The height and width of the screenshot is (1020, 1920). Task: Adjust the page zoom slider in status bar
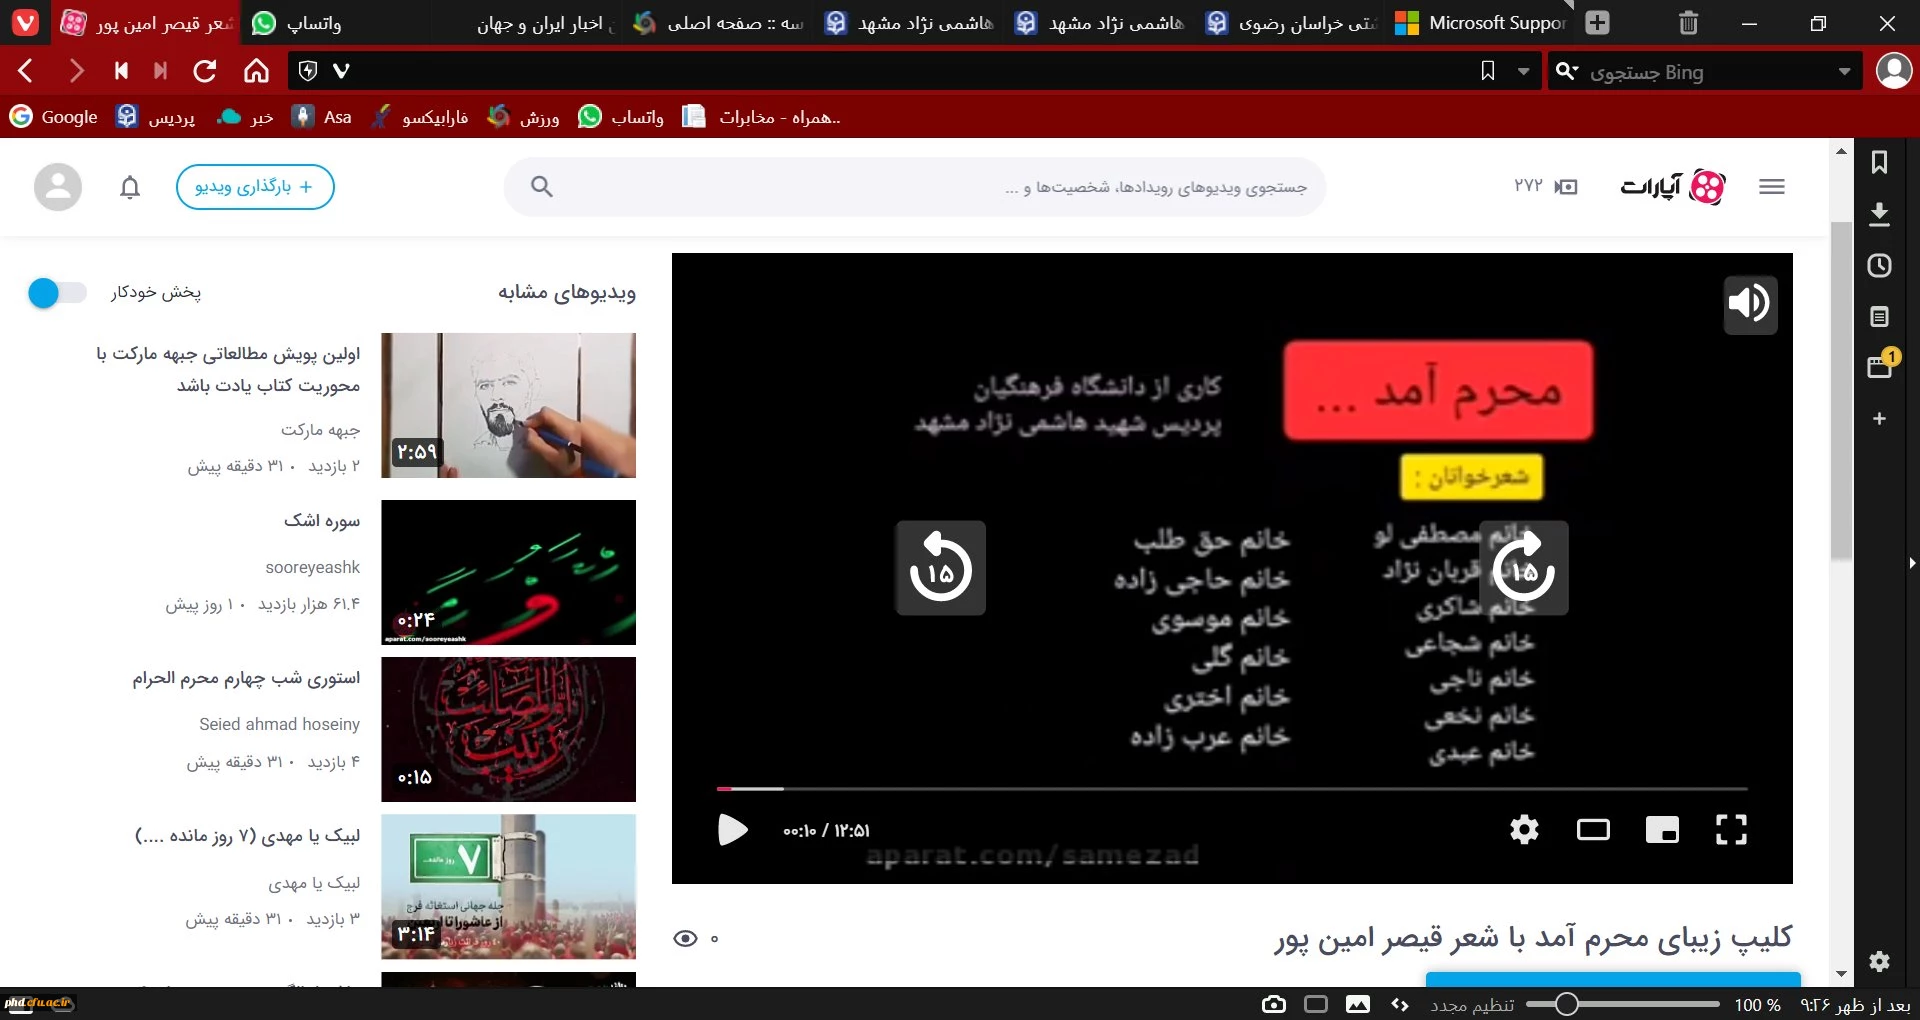pos(1567,1004)
